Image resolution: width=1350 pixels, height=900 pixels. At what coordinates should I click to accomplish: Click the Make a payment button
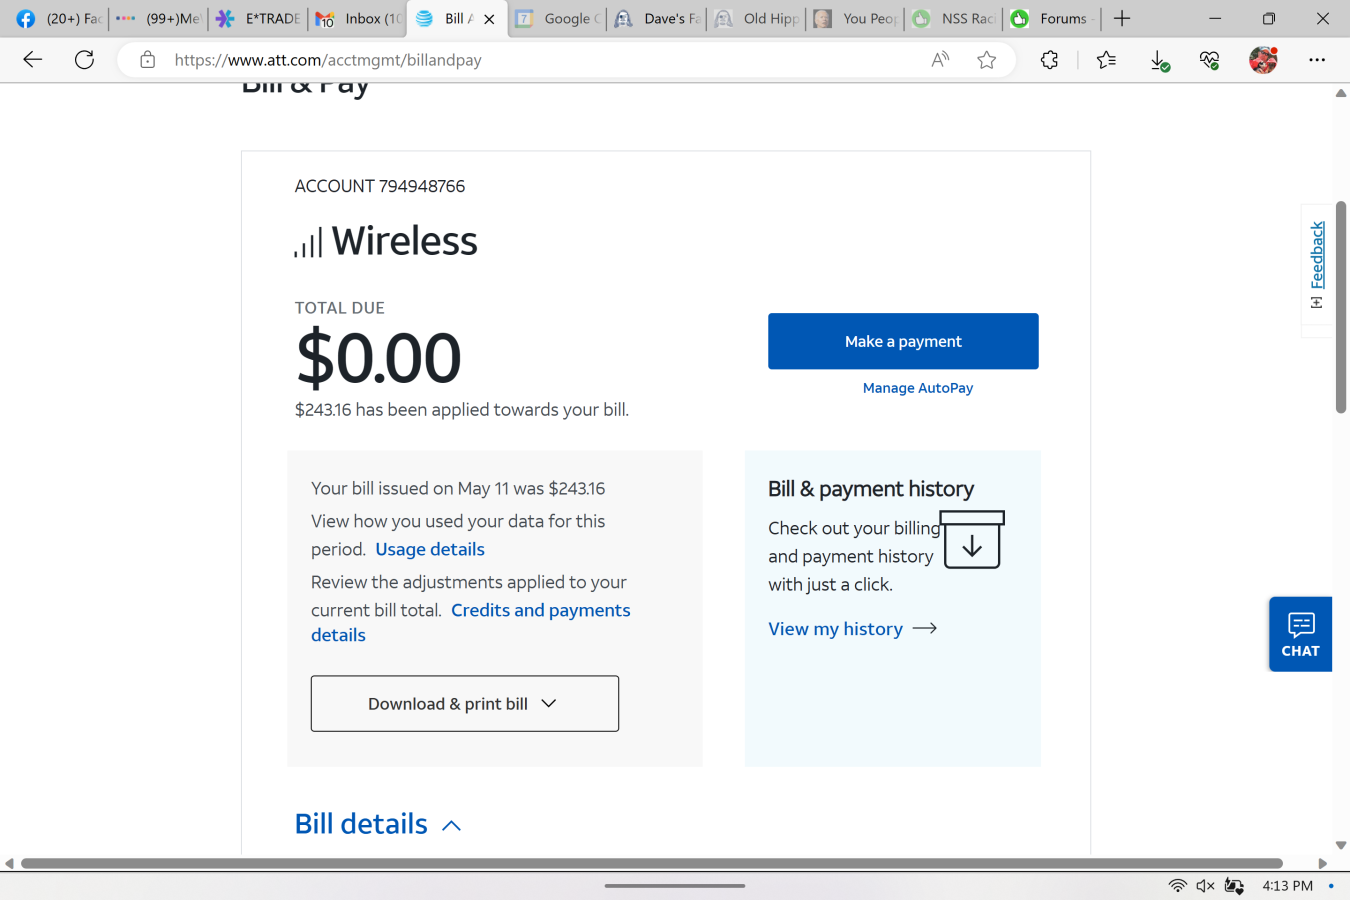(x=903, y=341)
